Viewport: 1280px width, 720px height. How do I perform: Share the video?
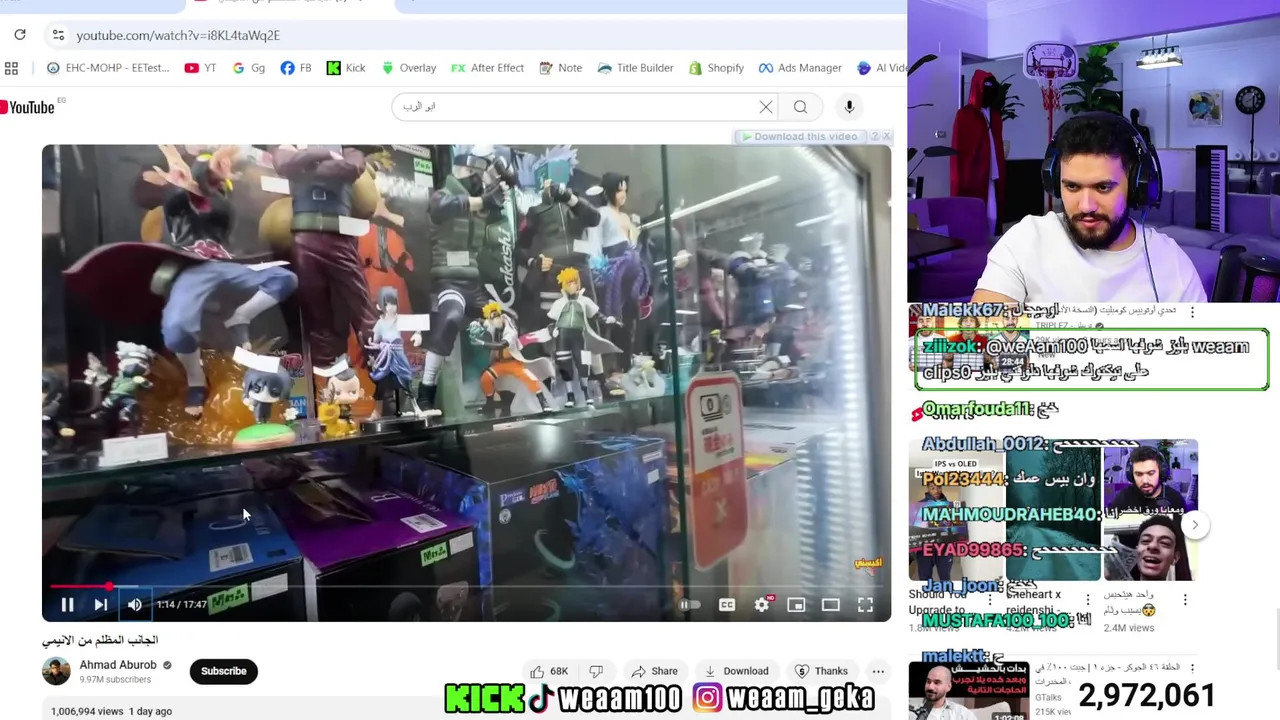655,671
